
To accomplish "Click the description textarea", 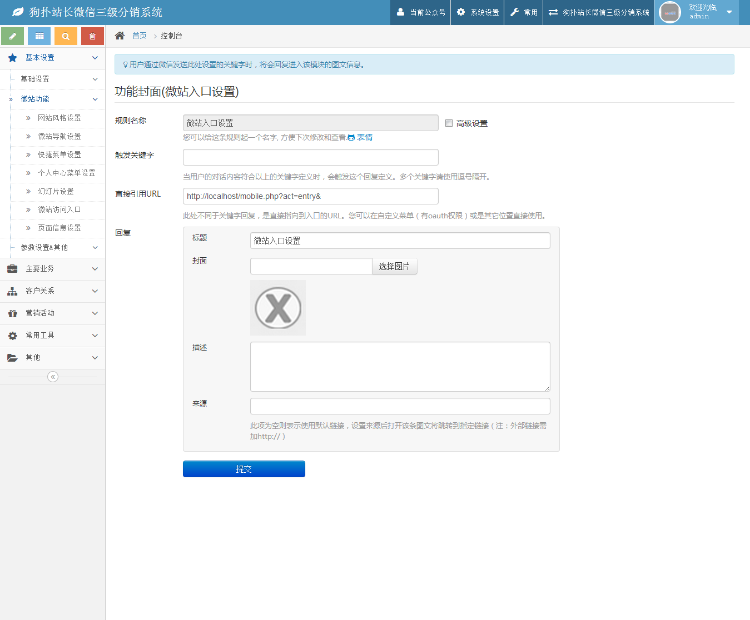I will pos(400,367).
